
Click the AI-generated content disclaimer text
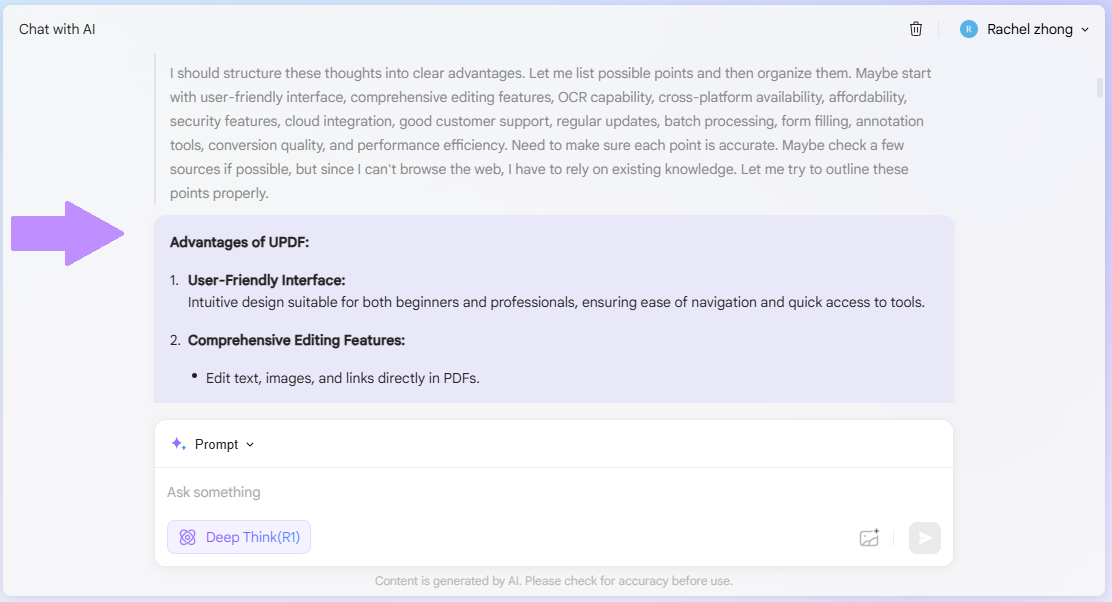click(x=554, y=581)
